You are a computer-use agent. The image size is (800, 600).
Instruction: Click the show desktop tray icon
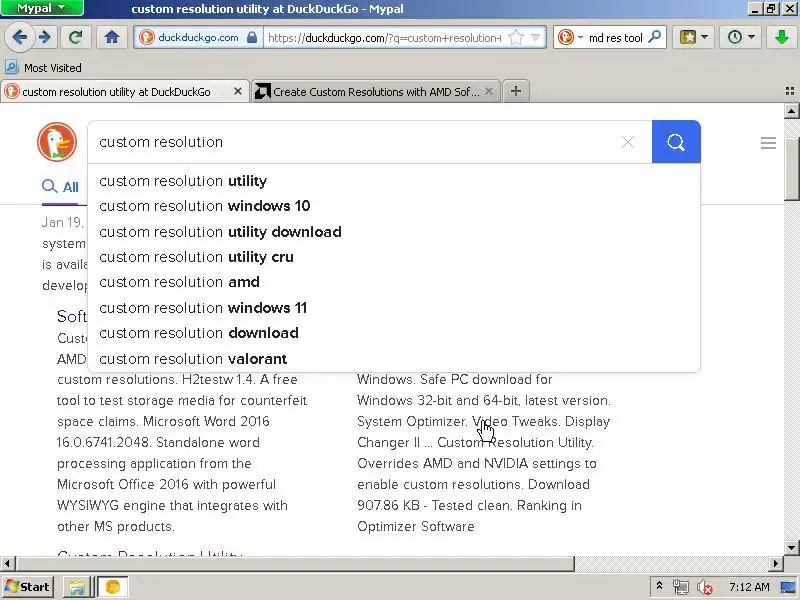click(x=789, y=587)
